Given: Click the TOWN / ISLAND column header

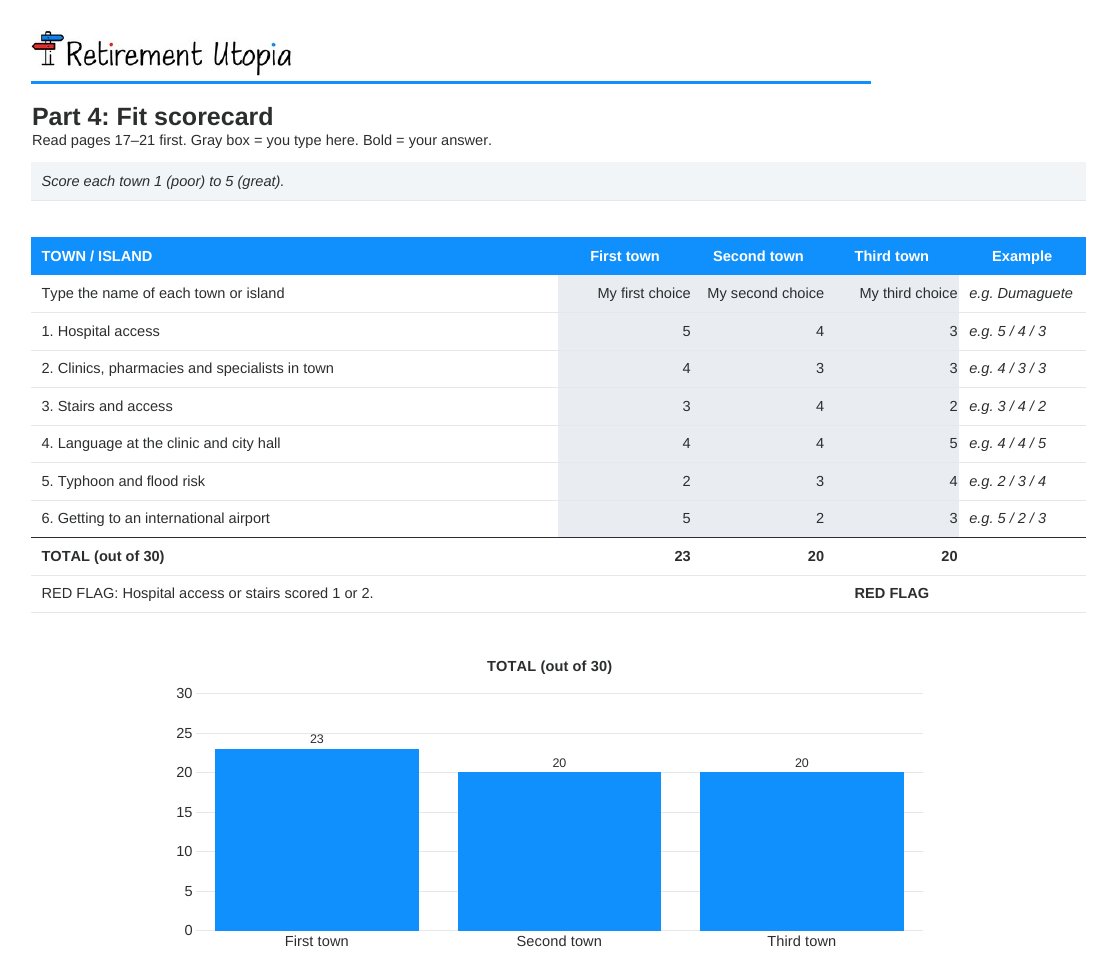Looking at the screenshot, I should 97,256.
